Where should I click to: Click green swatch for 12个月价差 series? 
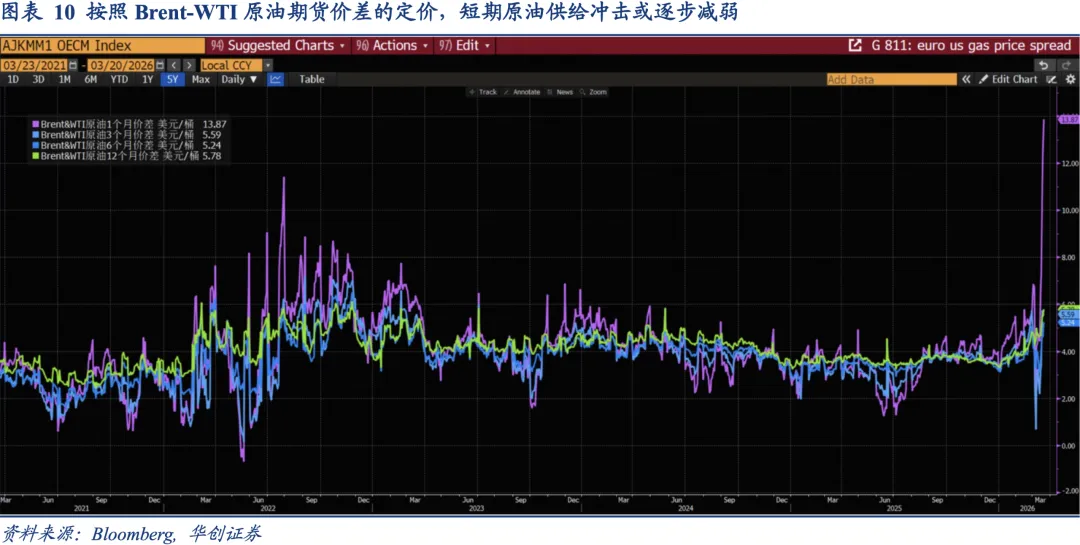36,156
